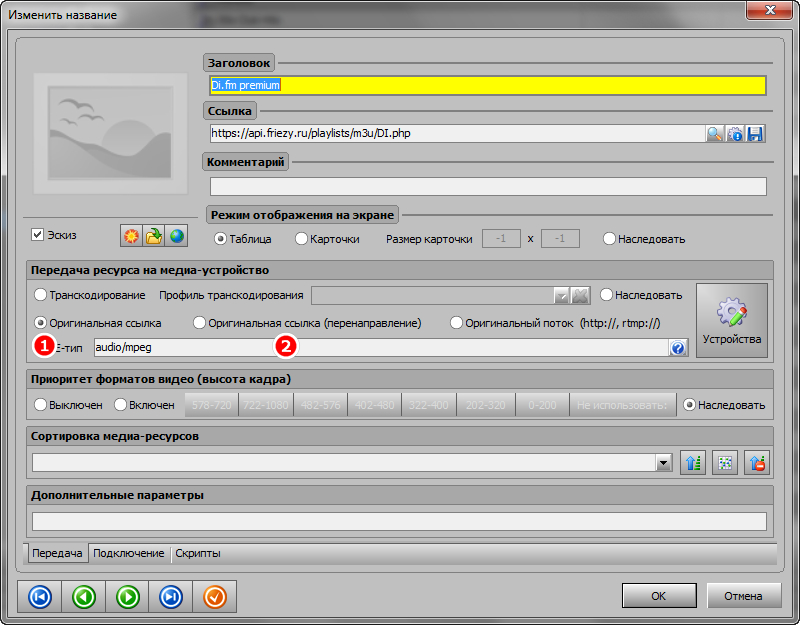Click the blue floppy disk save icon
The height and width of the screenshot is (625, 800).
pyautogui.click(x=756, y=134)
